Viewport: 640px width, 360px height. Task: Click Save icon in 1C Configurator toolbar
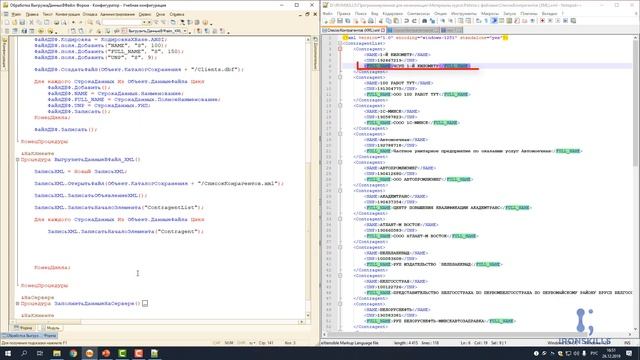pos(22,22)
